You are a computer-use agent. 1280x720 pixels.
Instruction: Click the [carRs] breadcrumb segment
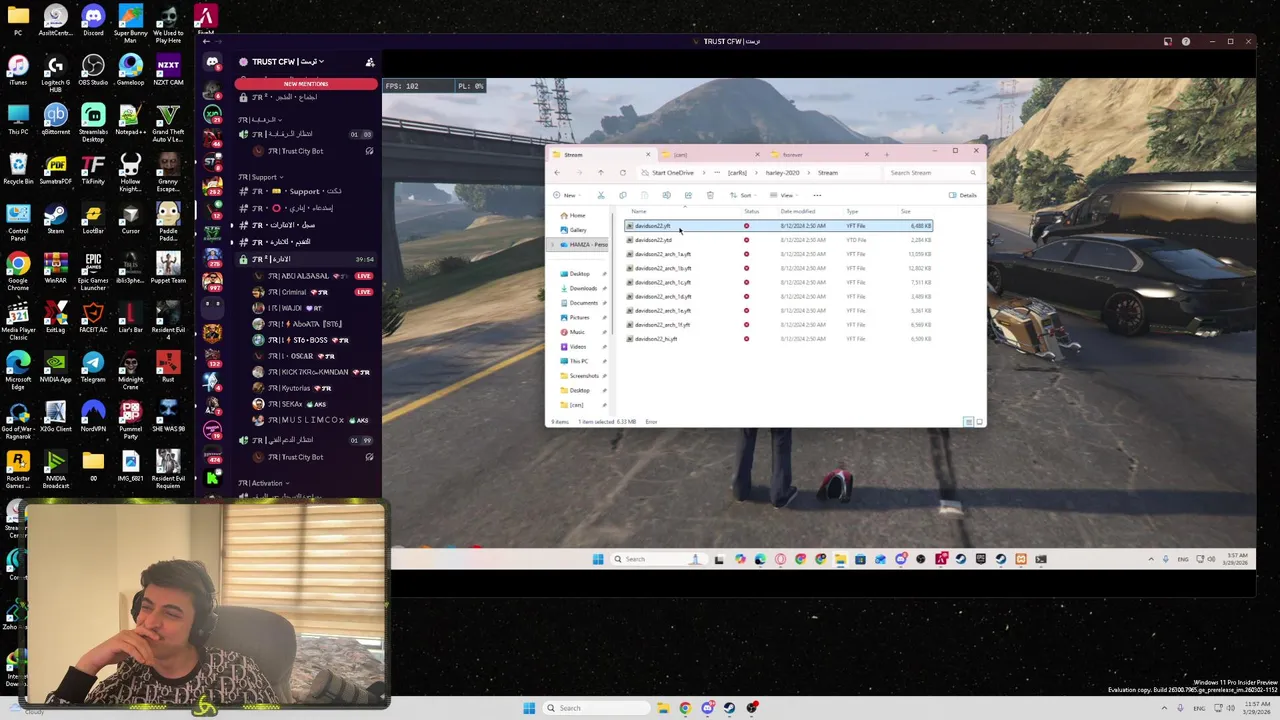[737, 172]
